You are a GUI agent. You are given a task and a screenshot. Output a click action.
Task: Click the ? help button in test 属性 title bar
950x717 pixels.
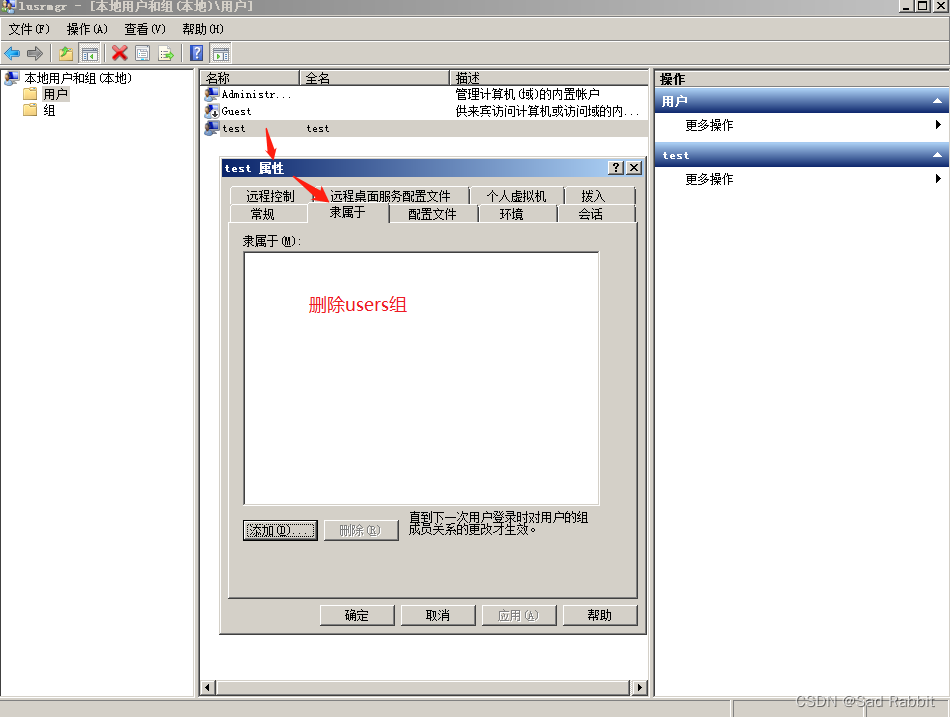point(616,168)
